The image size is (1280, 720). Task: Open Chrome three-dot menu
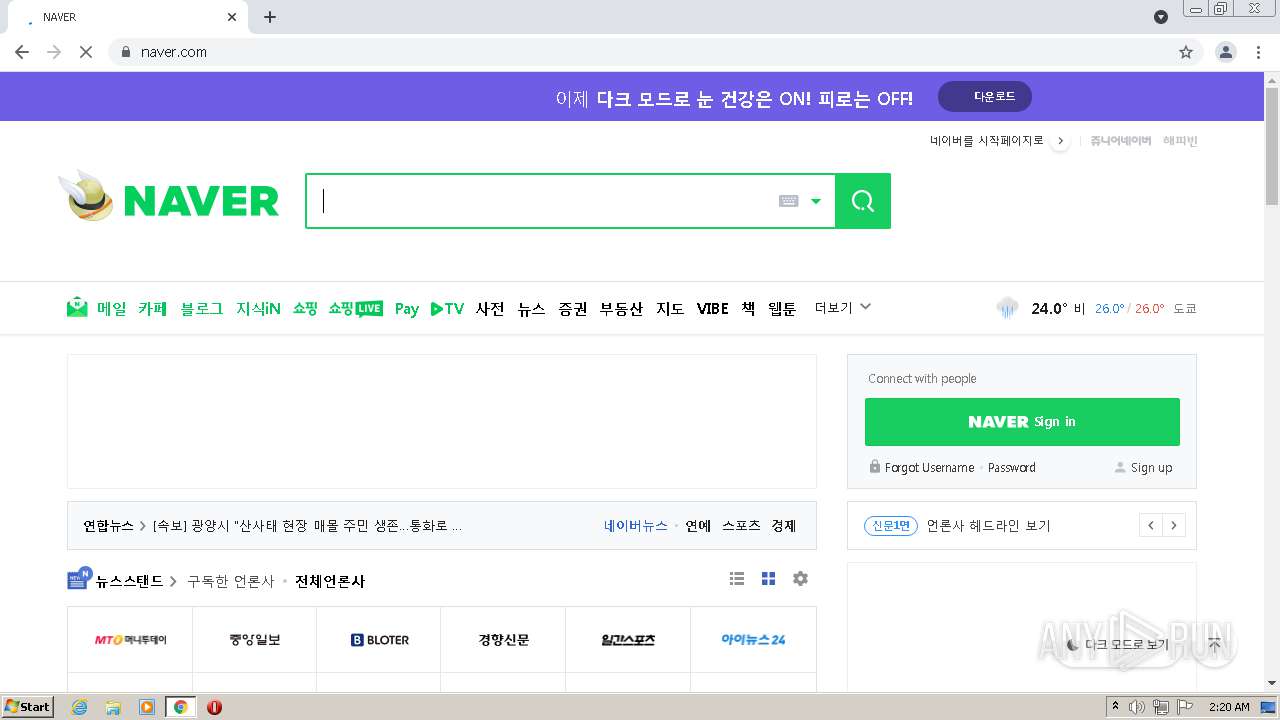pyautogui.click(x=1258, y=52)
